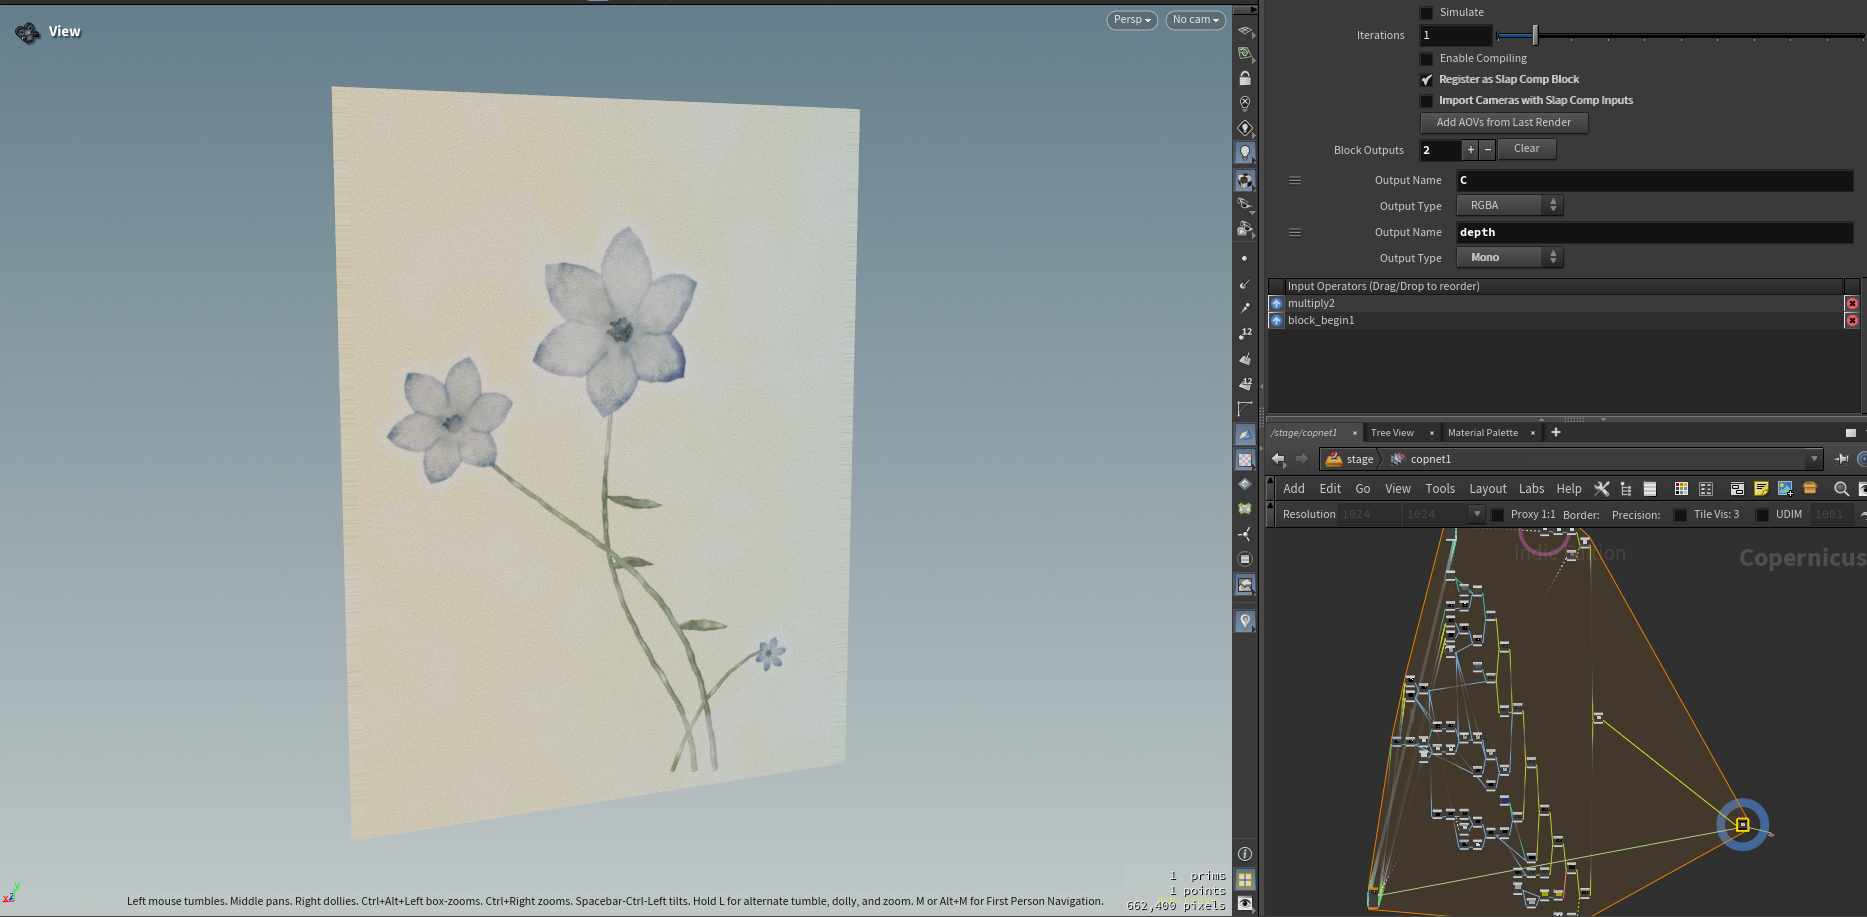Screen dimensions: 1867x917
Task: Remove a block output with minus button
Action: [1488, 150]
